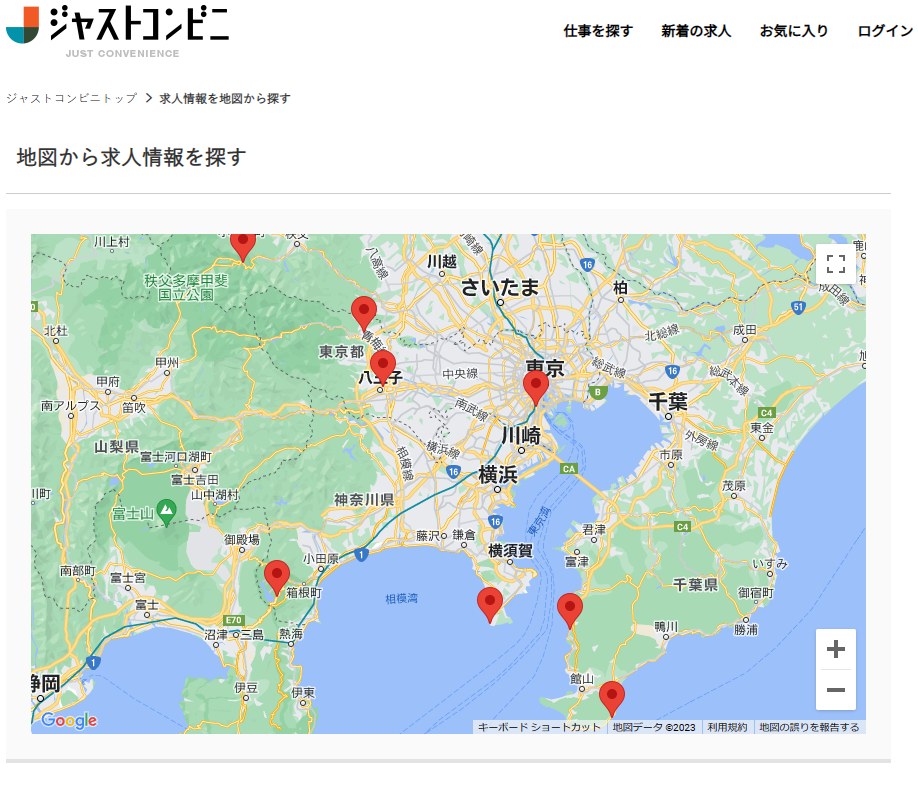
Task: Open お気に入り menu item
Action: [x=794, y=31]
